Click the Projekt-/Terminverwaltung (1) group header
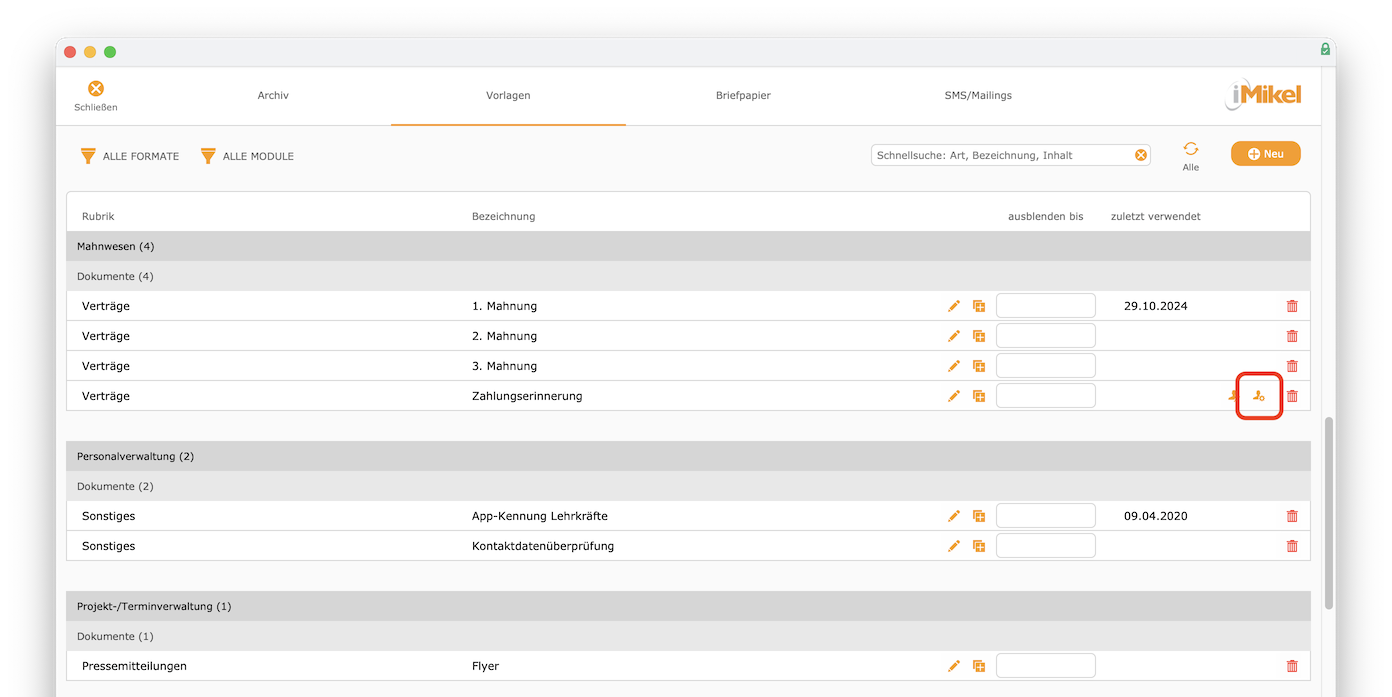The image size is (1392, 697). pyautogui.click(x=688, y=606)
